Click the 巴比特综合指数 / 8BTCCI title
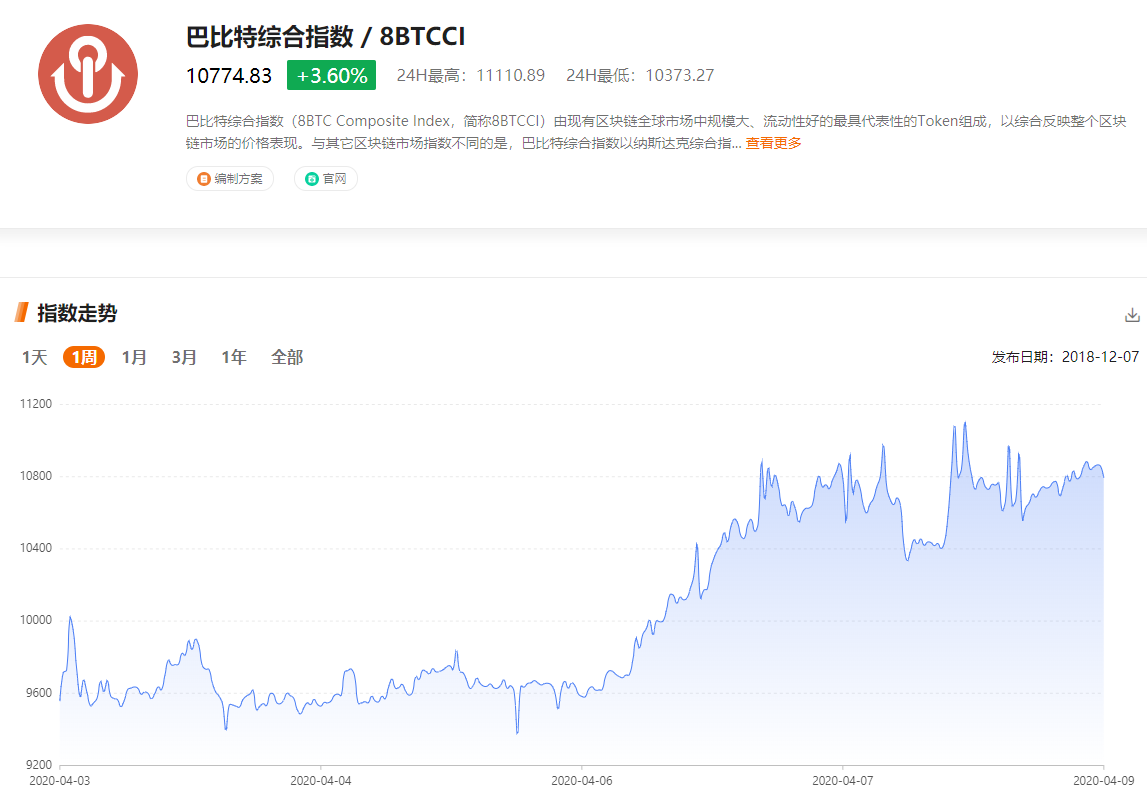 (326, 37)
